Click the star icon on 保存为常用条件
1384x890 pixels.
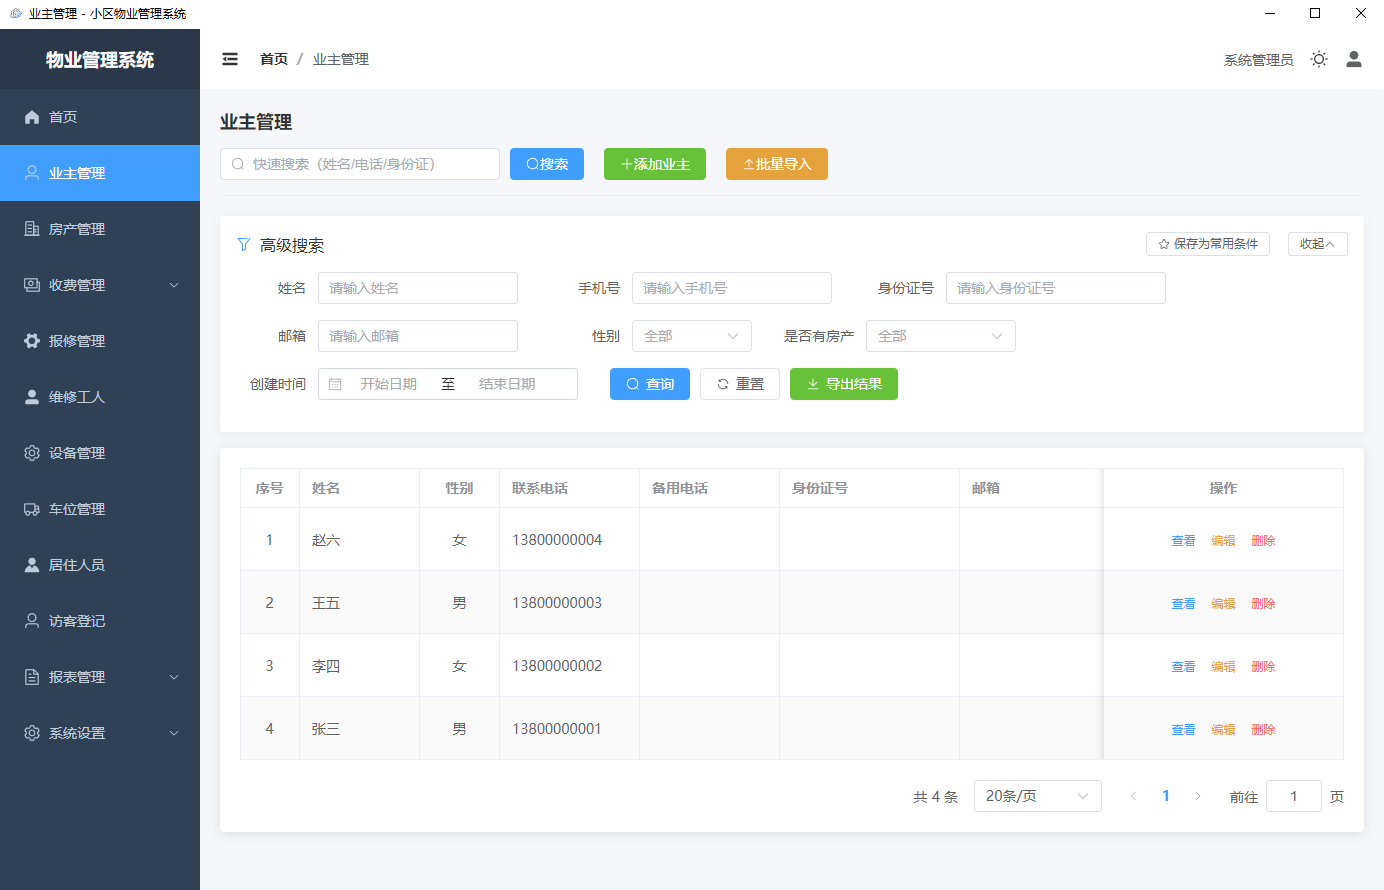(x=1164, y=244)
